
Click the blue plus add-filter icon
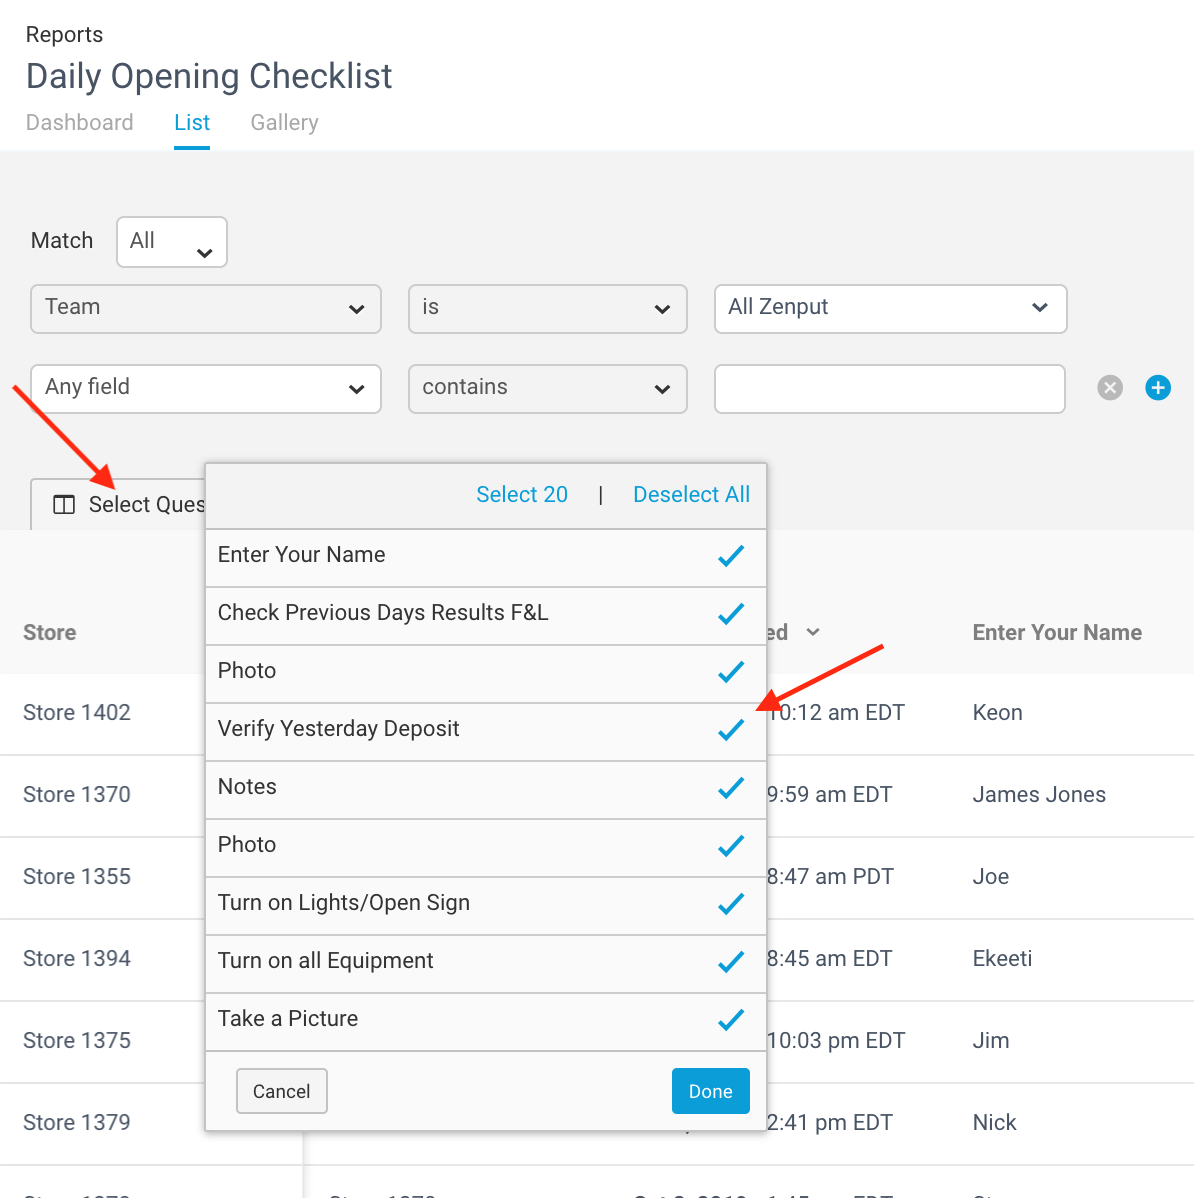coord(1157,388)
